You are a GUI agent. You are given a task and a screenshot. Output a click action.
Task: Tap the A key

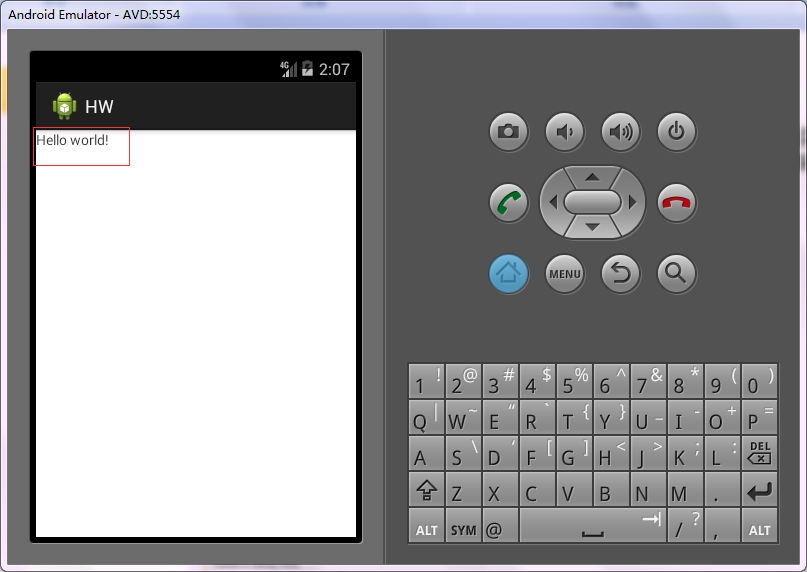click(x=426, y=453)
